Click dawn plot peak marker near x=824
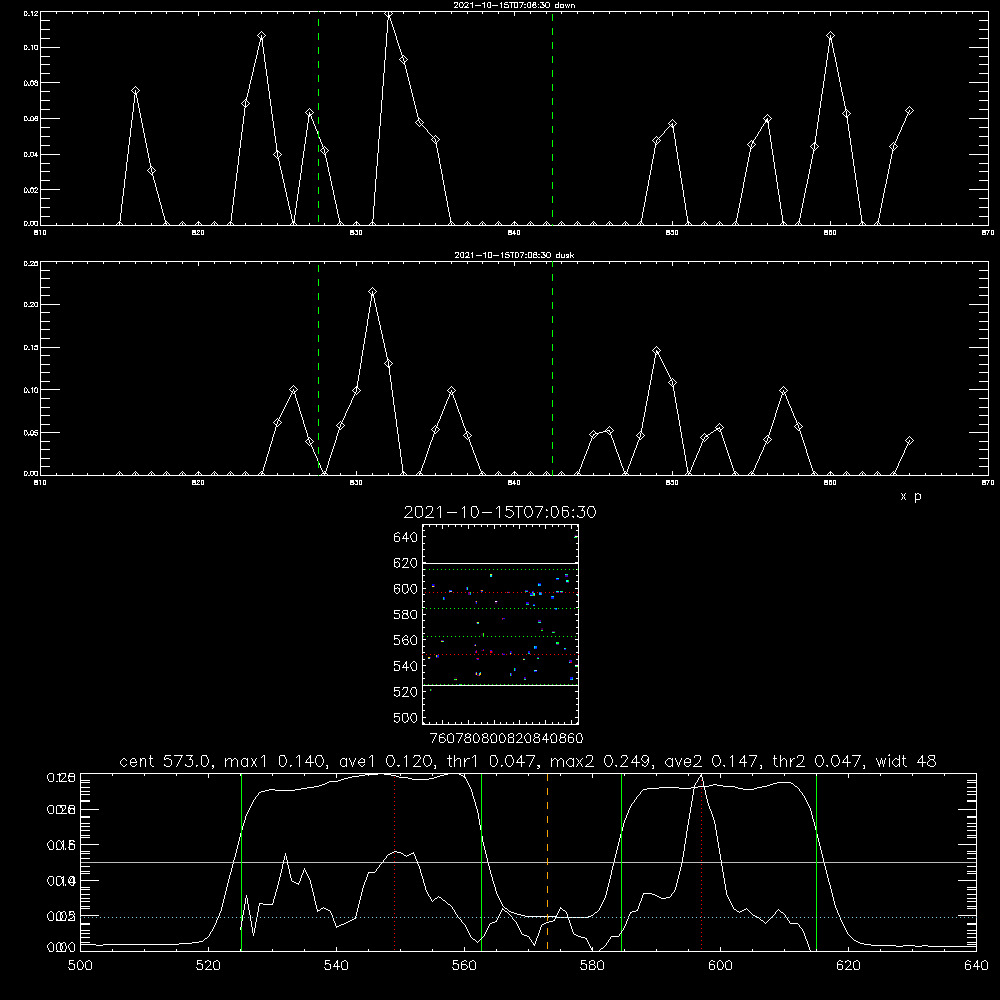This screenshot has width=1000, height=1000. coord(261,36)
